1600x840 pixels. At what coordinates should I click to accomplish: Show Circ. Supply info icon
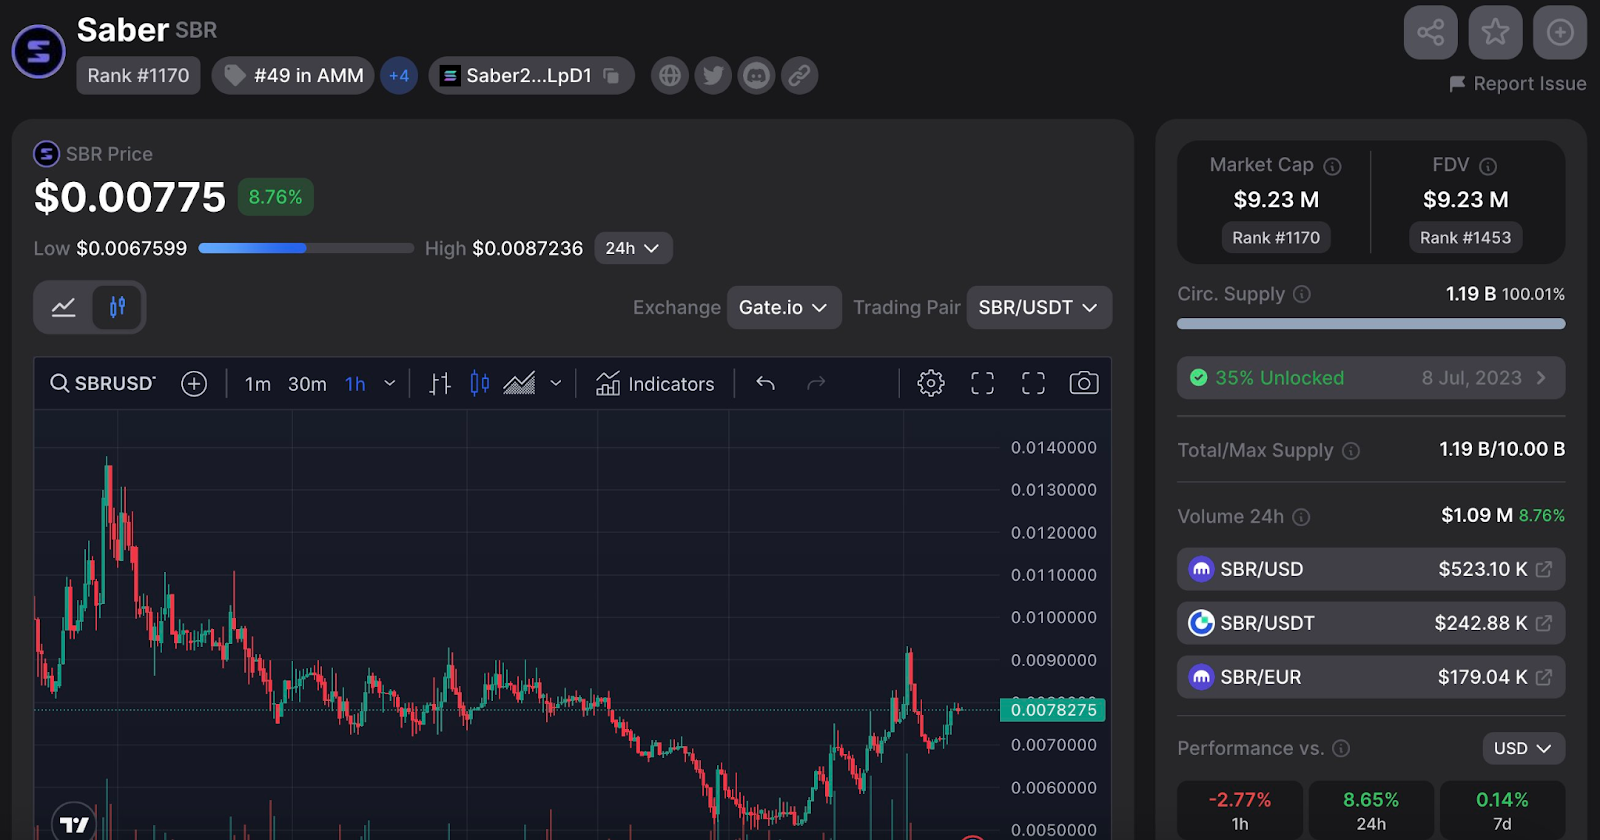pos(1302,294)
